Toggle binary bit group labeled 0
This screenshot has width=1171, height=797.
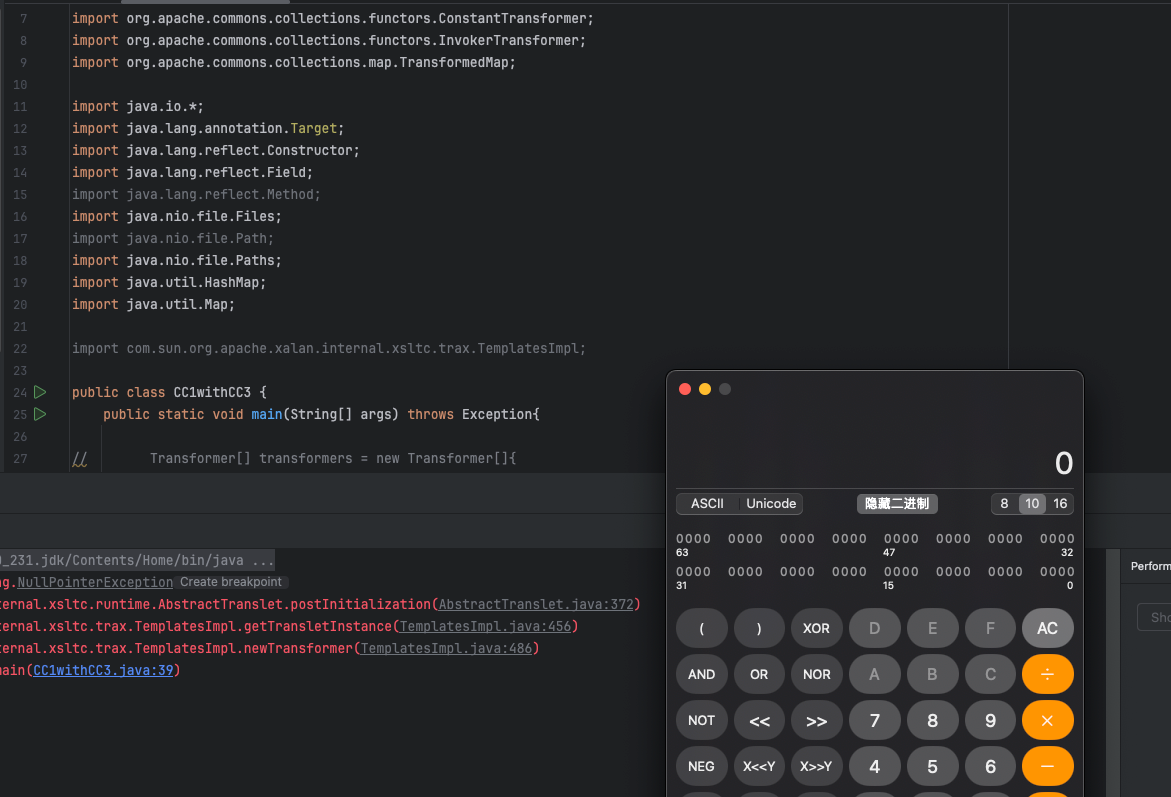pyautogui.click(x=1057, y=571)
